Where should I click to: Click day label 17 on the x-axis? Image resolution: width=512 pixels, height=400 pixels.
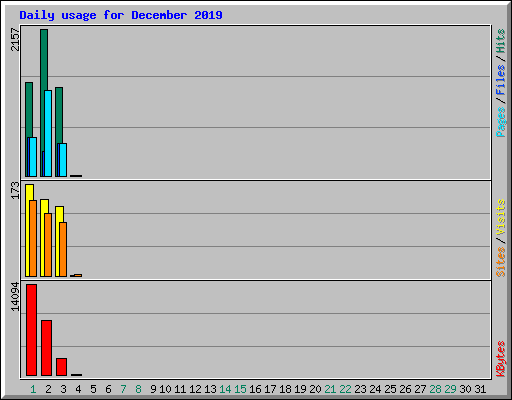[x=270, y=389]
